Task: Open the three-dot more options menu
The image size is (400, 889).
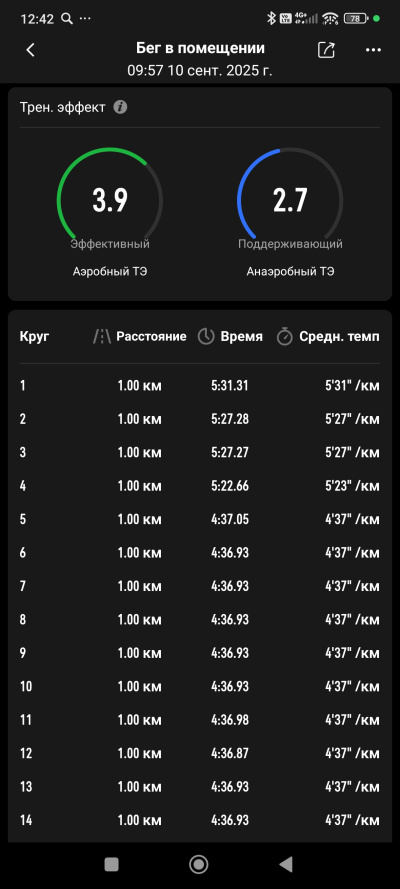Action: click(373, 50)
